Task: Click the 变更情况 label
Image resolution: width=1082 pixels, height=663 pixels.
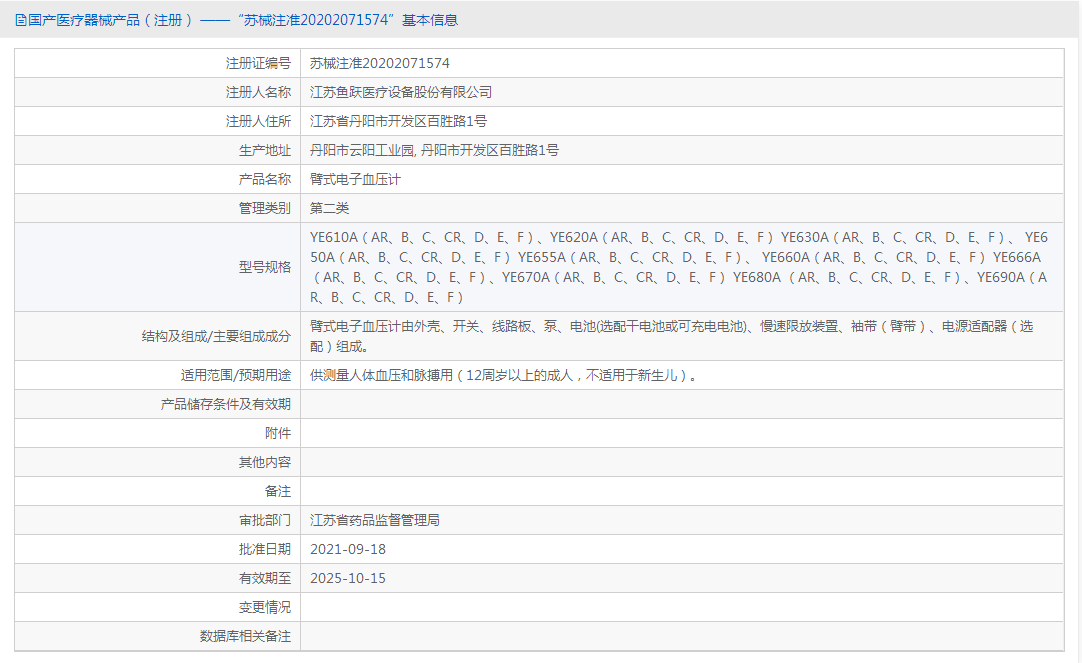Action: pos(265,607)
